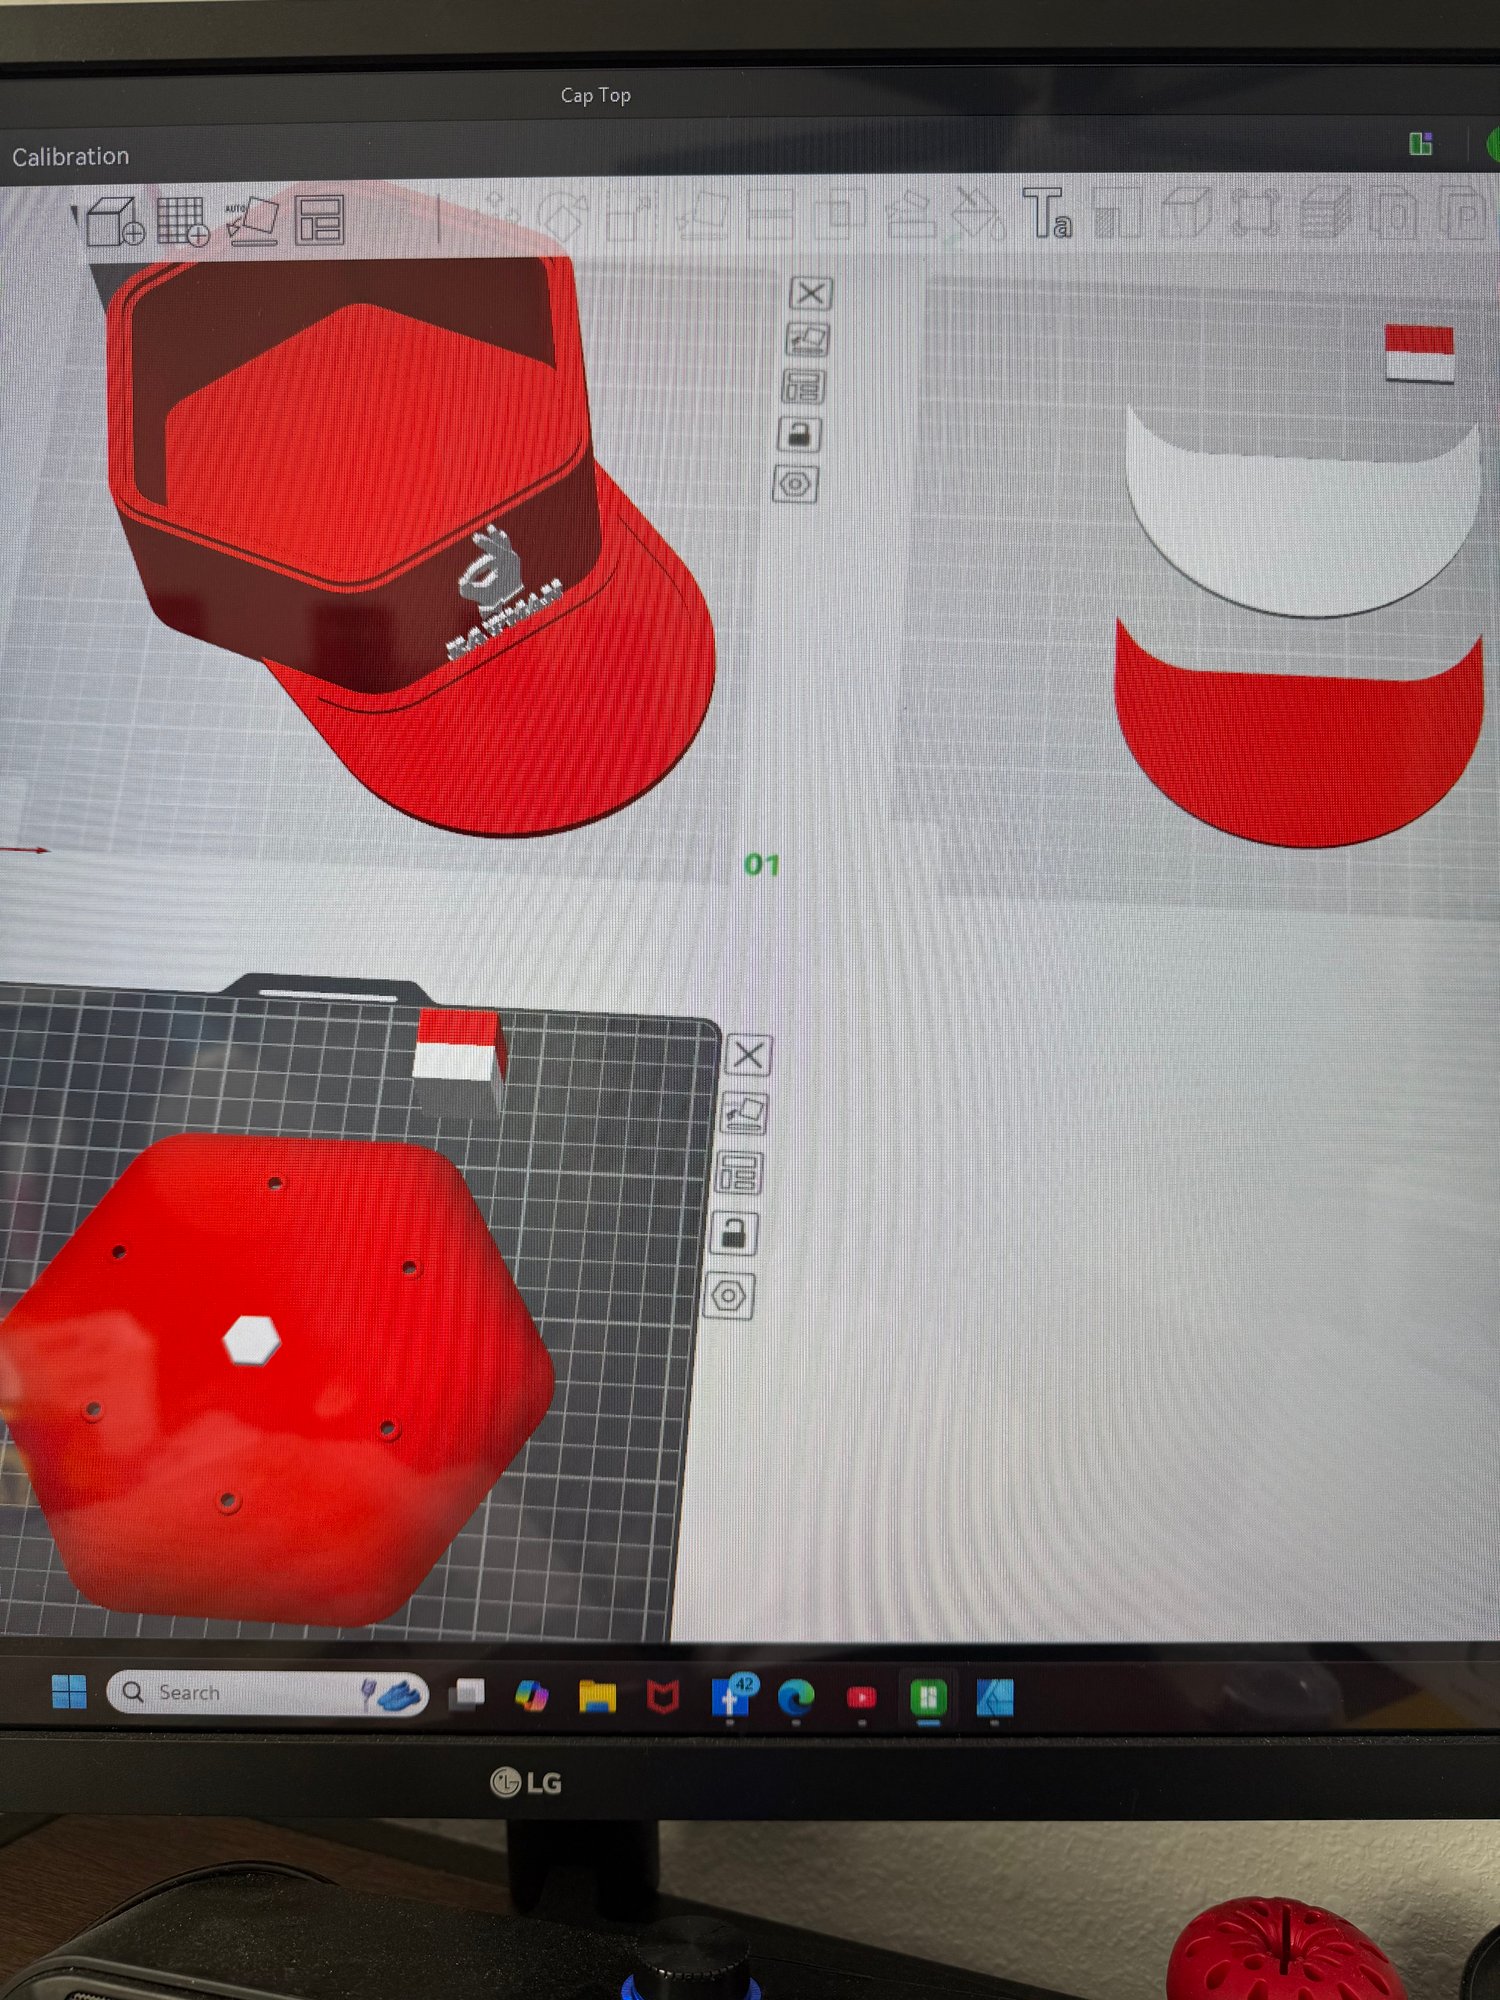The width and height of the screenshot is (1500, 2000).
Task: Open the hexagon plate's hex-nut settings icon
Action: (729, 1297)
